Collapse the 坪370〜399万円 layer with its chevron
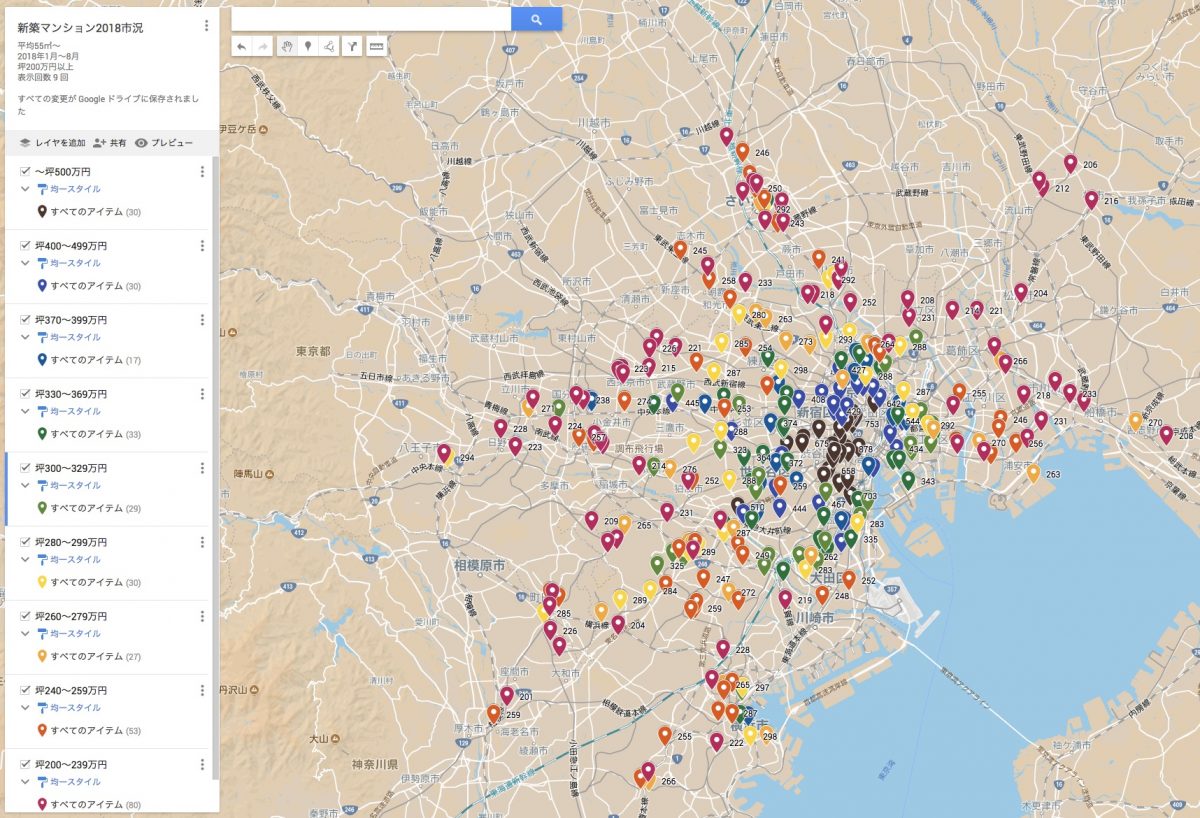This screenshot has height=818, width=1200. 25,337
